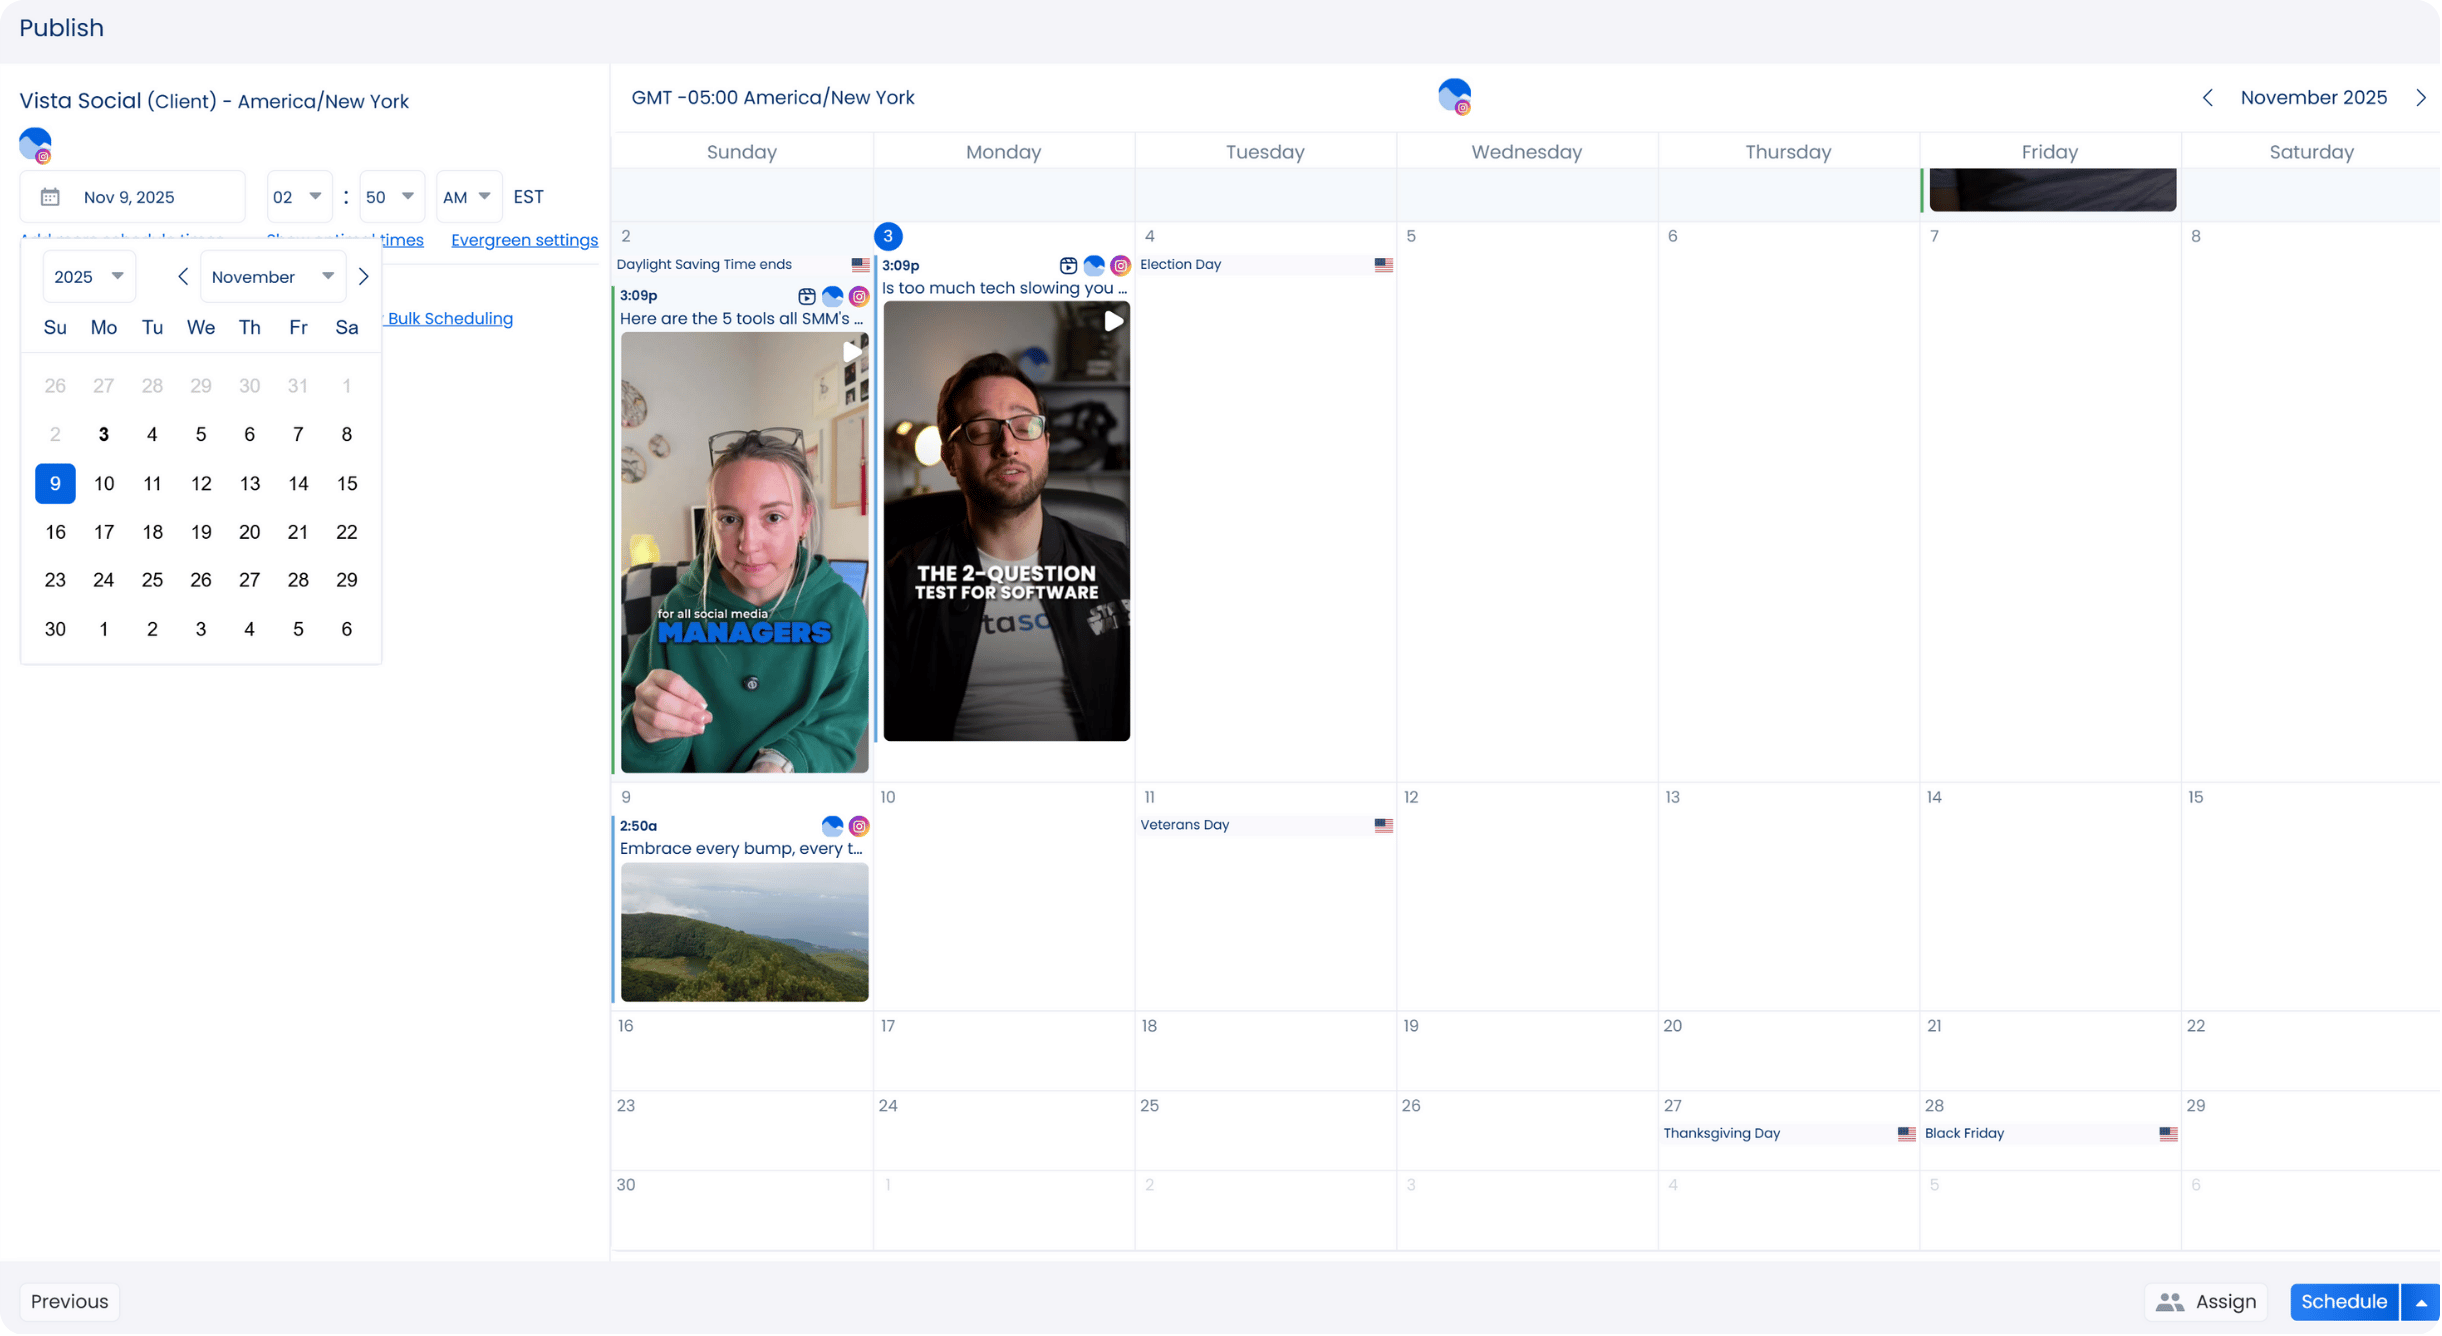Click previous month arrow beside November 2025

pos(2208,98)
